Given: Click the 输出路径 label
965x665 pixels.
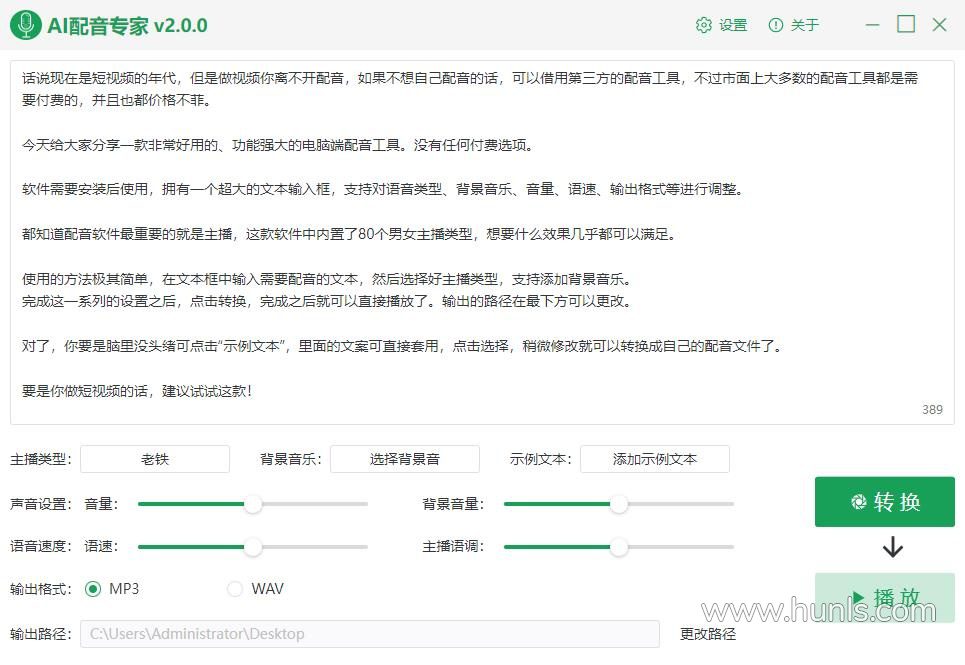Looking at the screenshot, I should 41,634.
